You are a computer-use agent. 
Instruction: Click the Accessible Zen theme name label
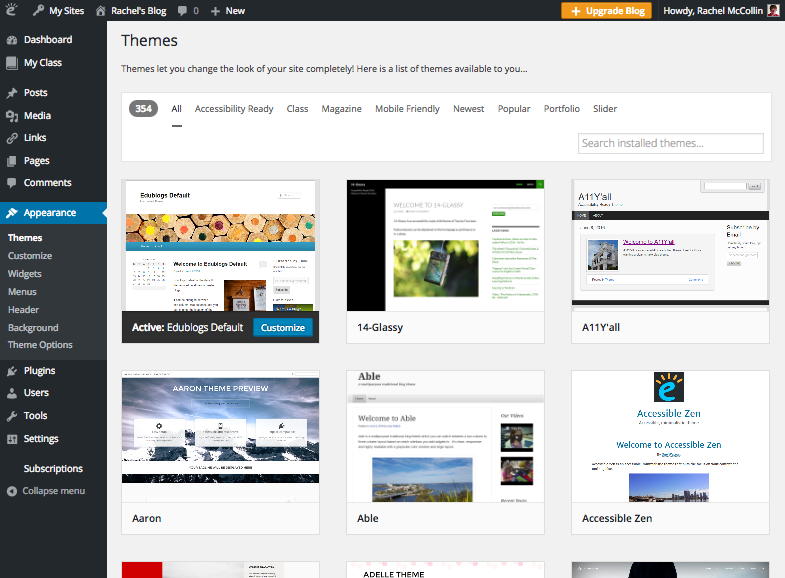(x=617, y=519)
